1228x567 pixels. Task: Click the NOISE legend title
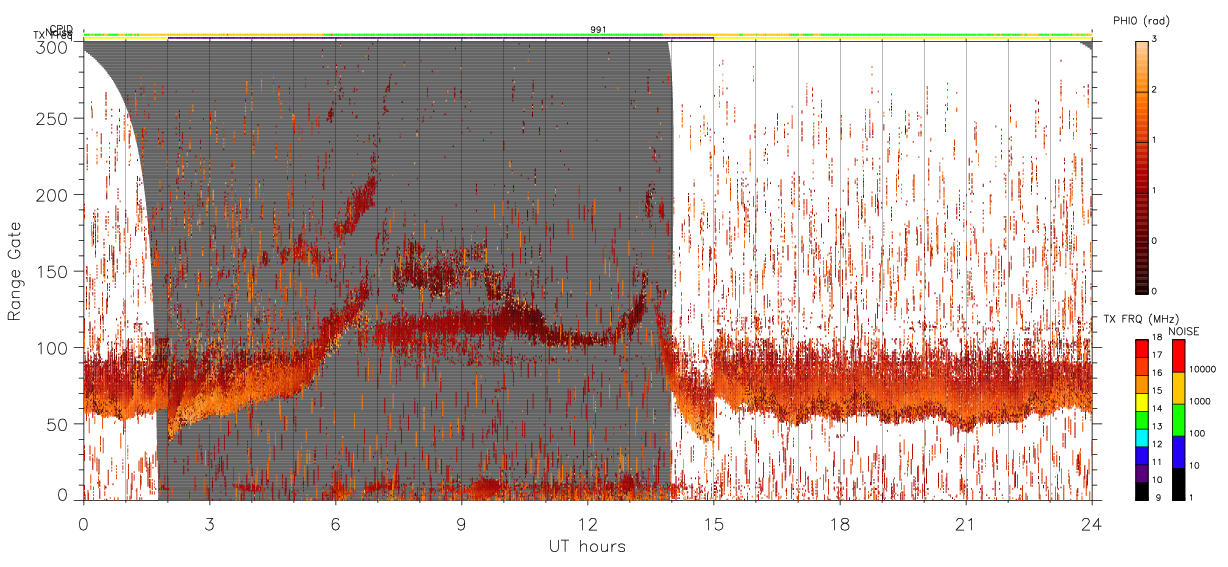click(x=1184, y=330)
